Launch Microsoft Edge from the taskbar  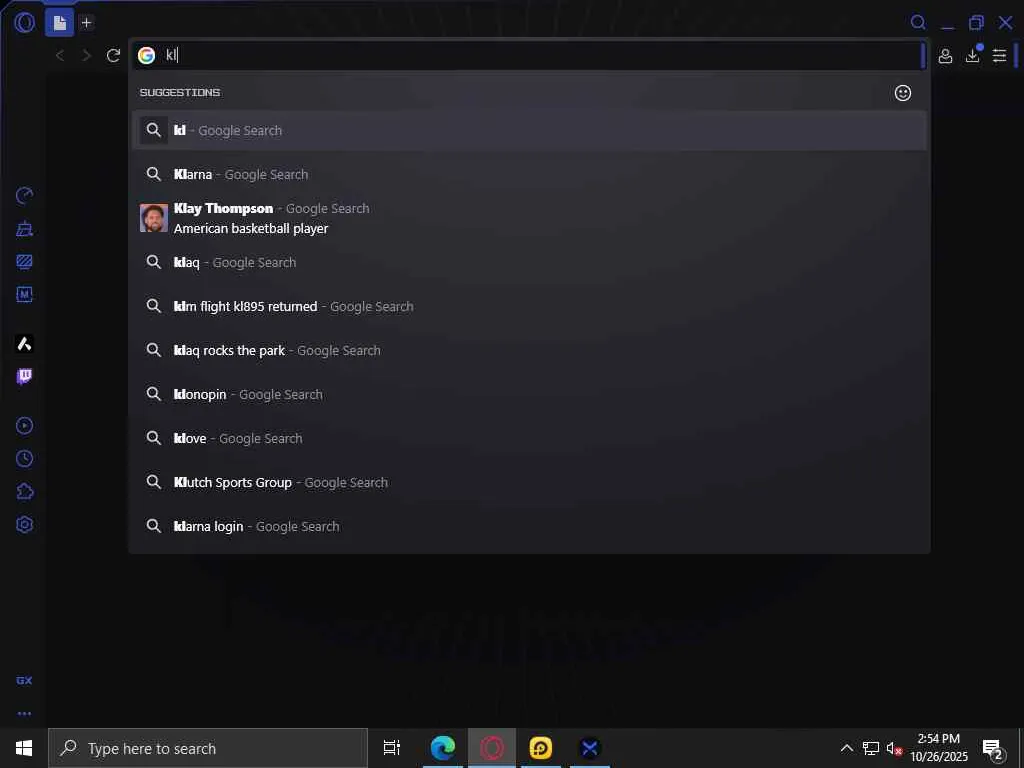point(443,748)
